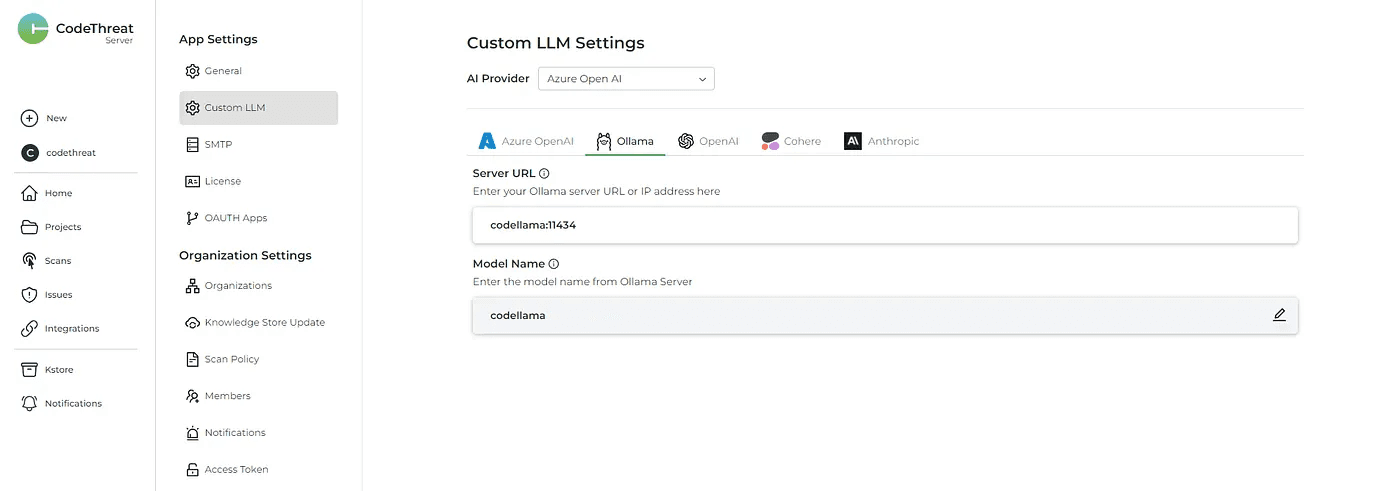This screenshot has height=491, width=1400.
Task: Click the Scan Policy document icon
Action: click(x=193, y=359)
